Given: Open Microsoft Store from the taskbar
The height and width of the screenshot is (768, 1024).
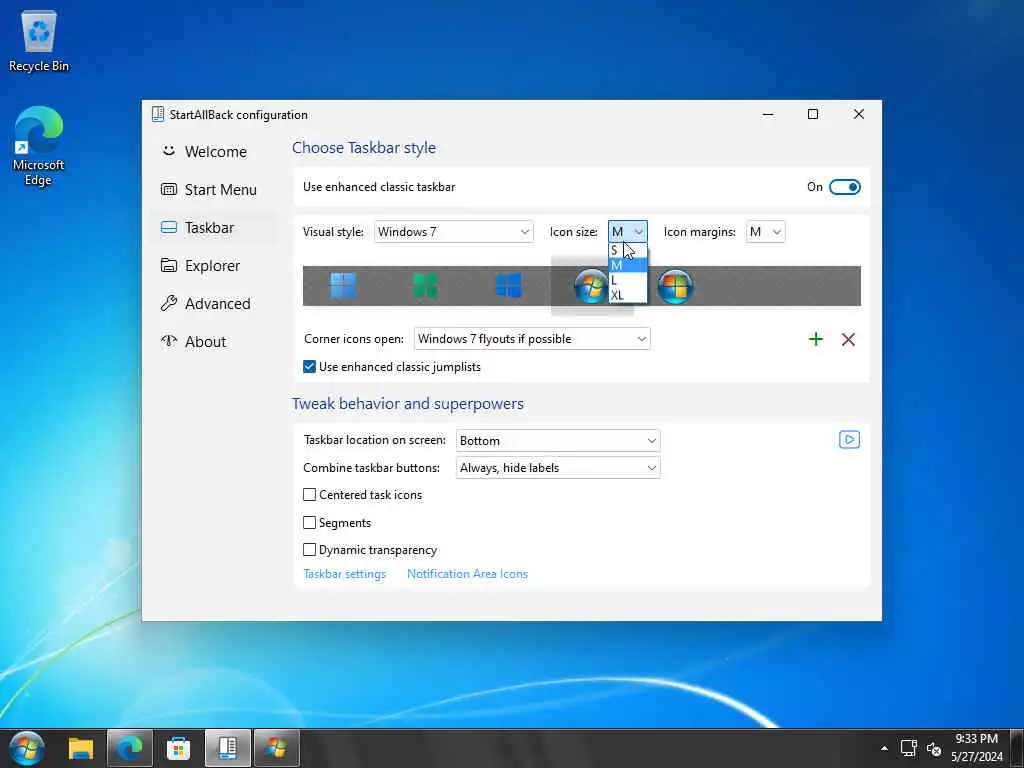Looking at the screenshot, I should tap(178, 748).
